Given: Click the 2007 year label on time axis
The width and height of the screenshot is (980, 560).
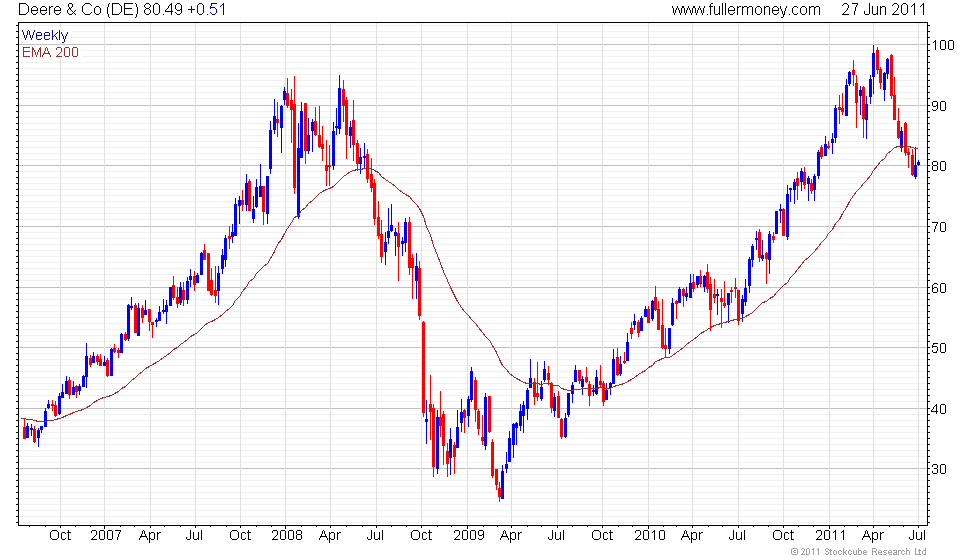Looking at the screenshot, I should (x=106, y=535).
